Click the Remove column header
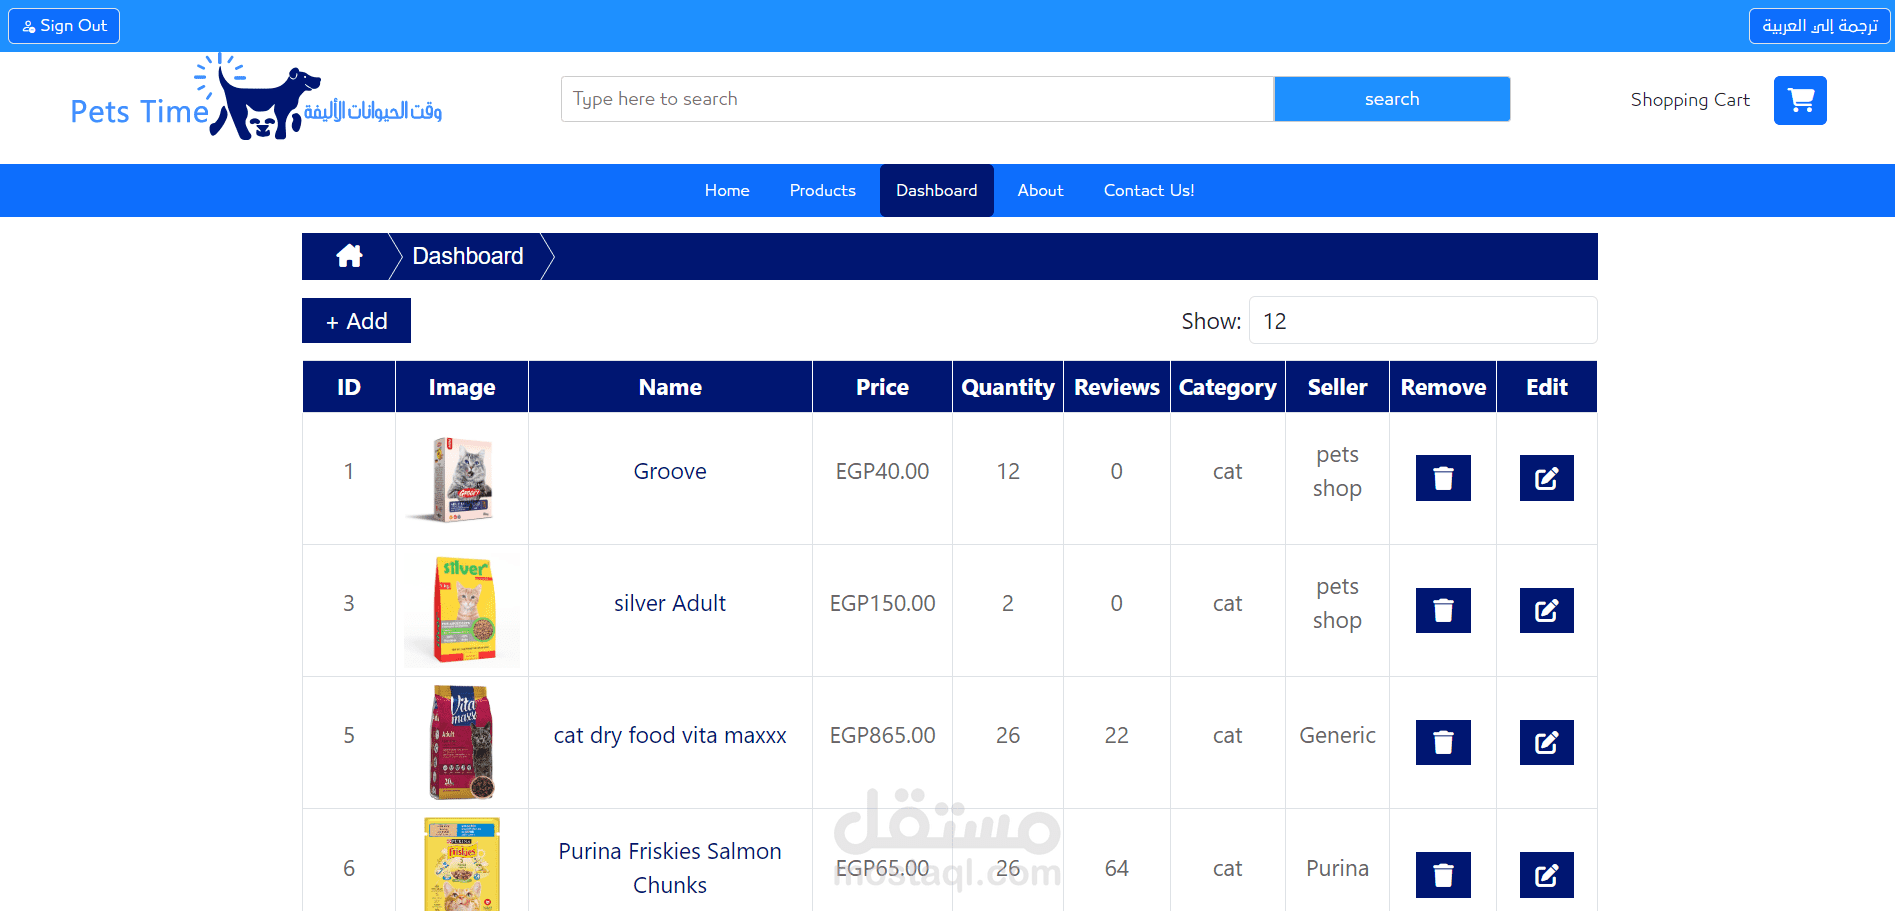 (1443, 387)
